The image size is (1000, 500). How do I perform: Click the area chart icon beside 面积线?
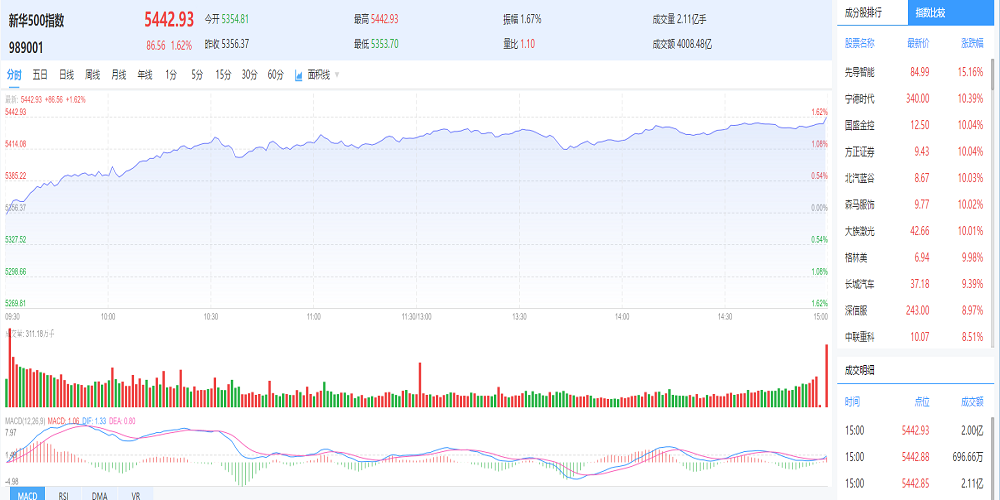299,75
